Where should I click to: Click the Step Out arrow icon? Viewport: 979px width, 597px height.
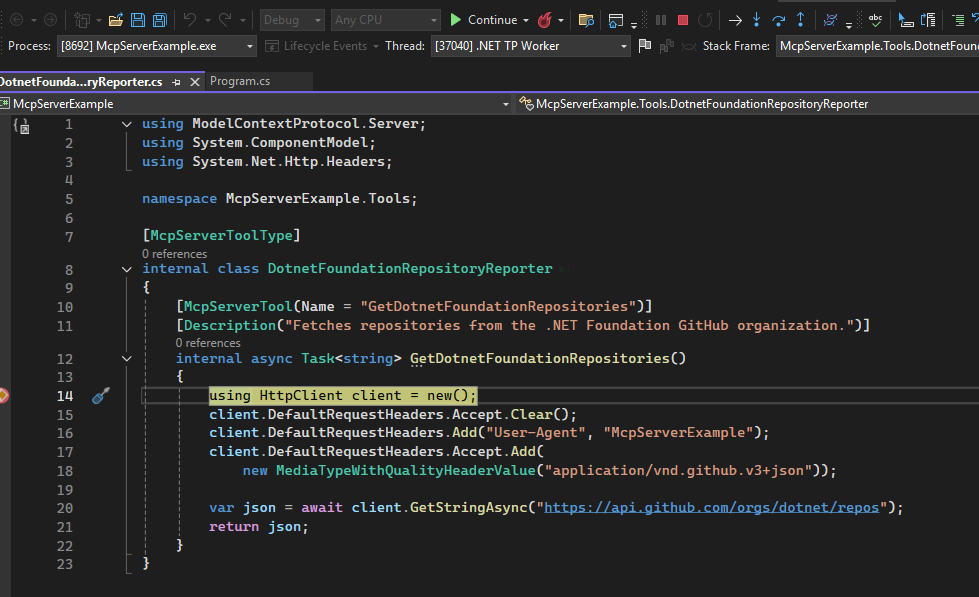[x=800, y=20]
